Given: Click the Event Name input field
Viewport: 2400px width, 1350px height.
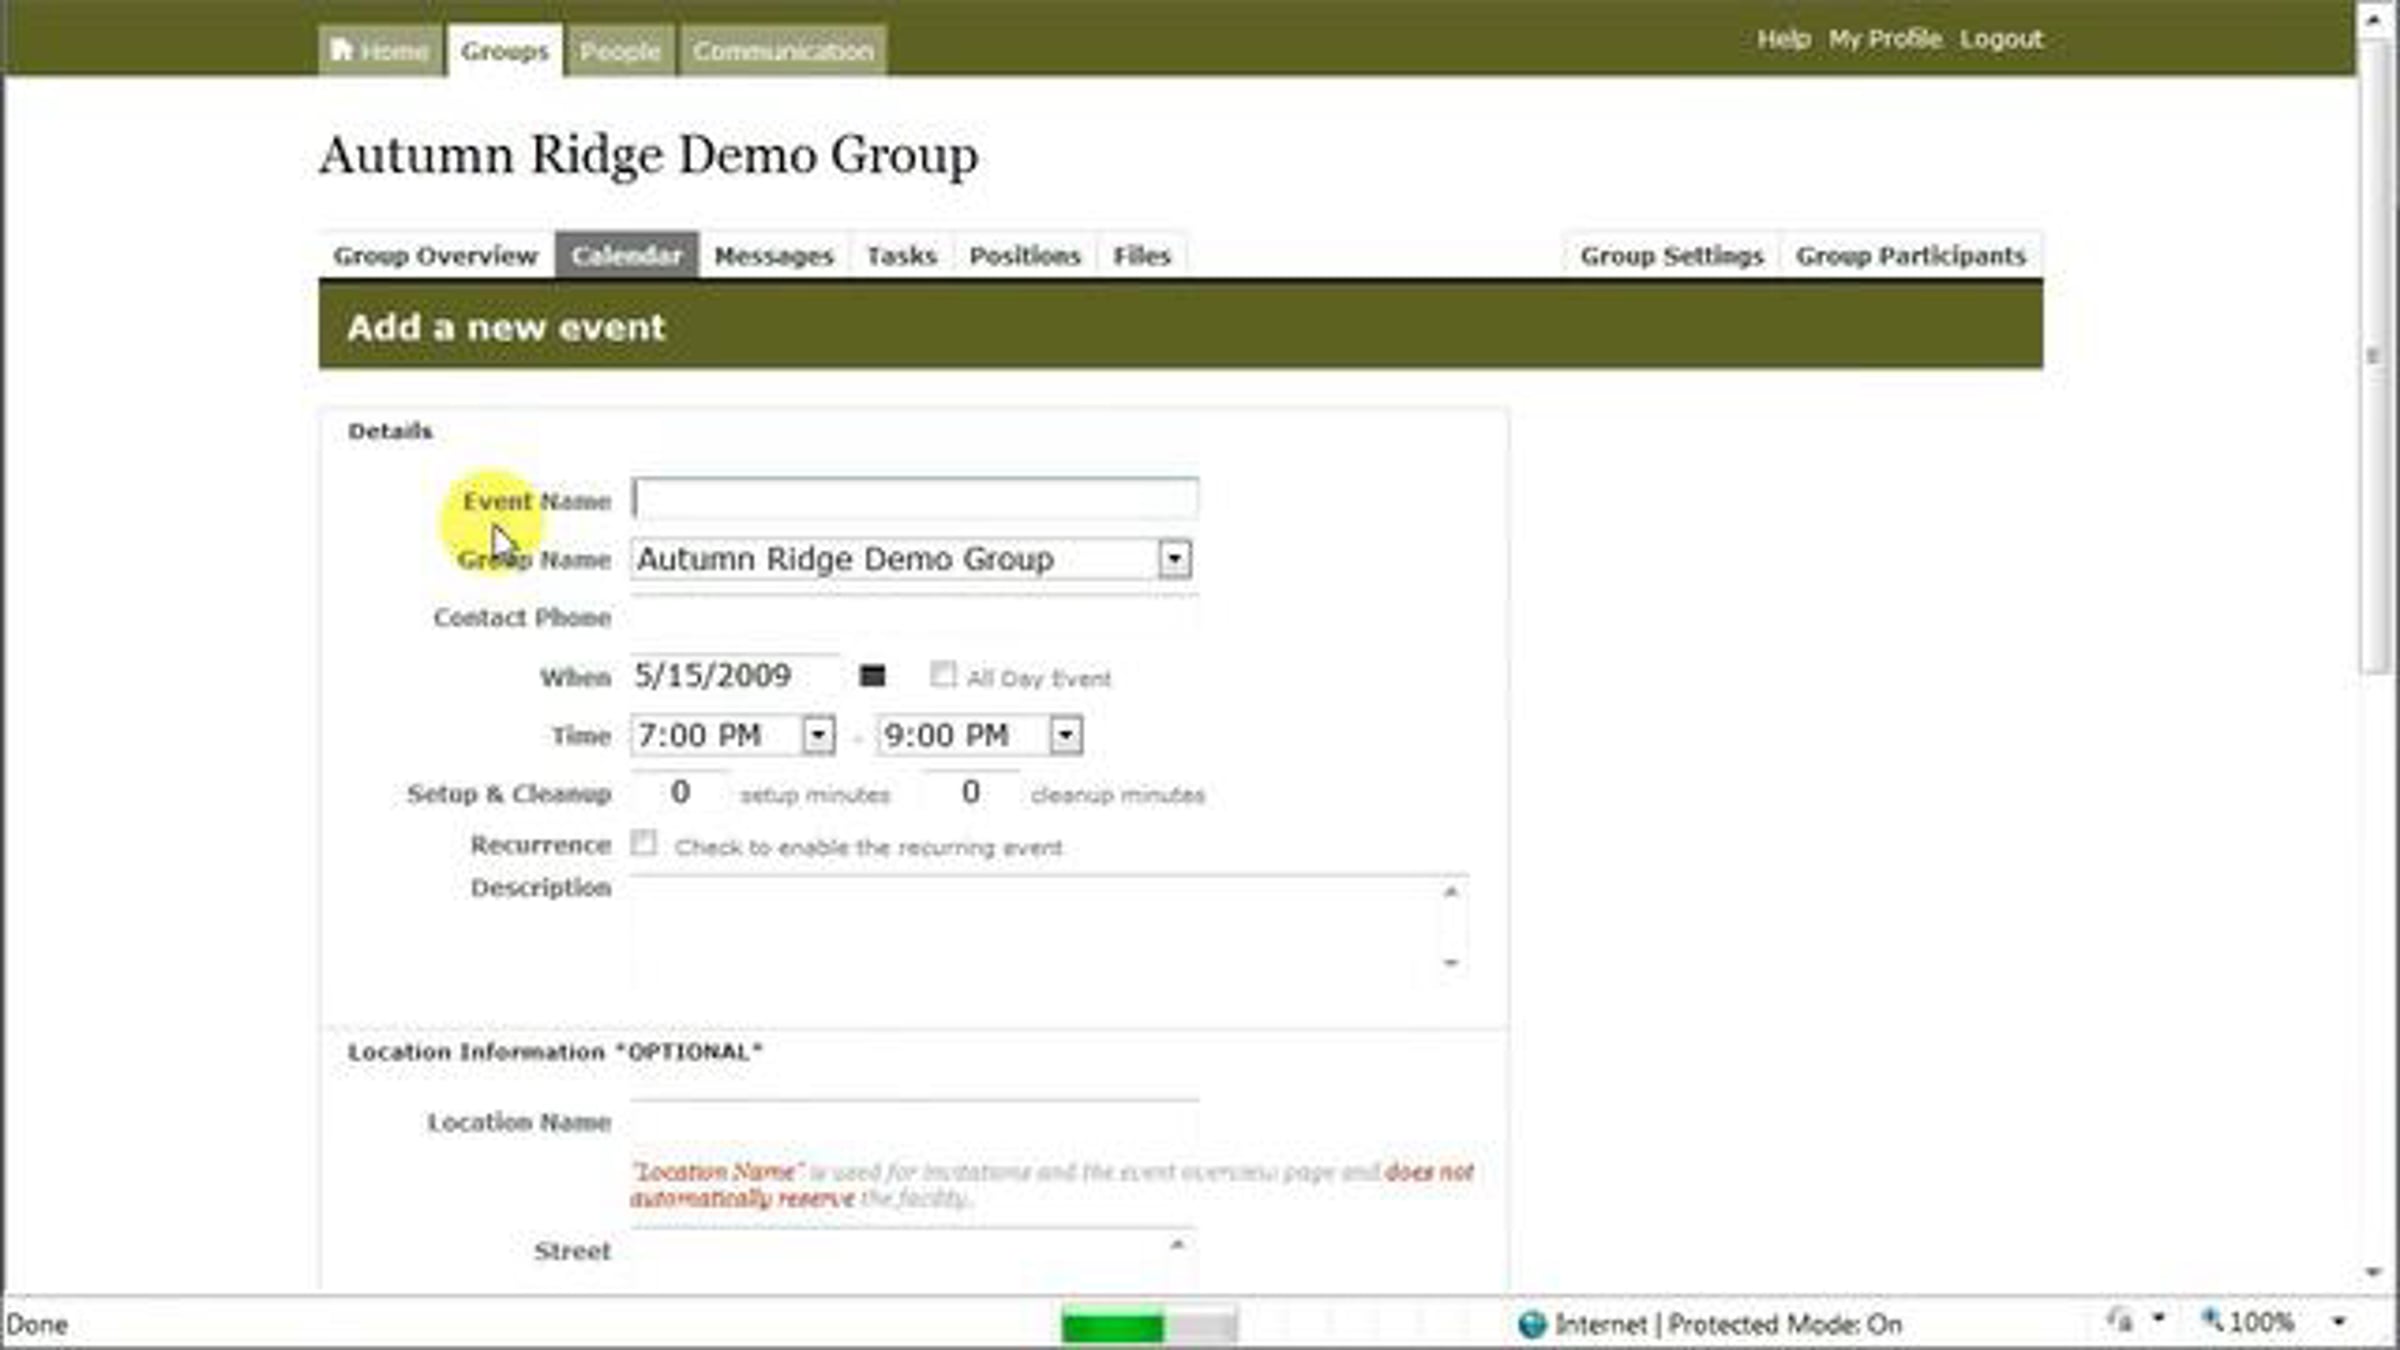Looking at the screenshot, I should tap(915, 498).
